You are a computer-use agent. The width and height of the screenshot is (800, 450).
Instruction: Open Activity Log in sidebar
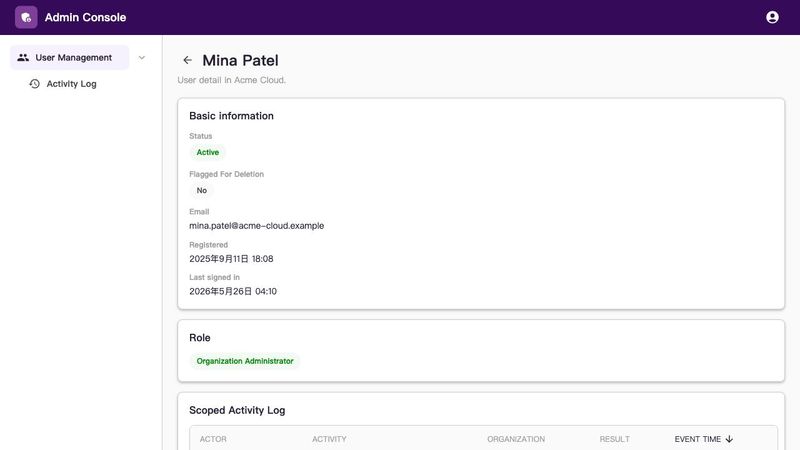tap(71, 84)
